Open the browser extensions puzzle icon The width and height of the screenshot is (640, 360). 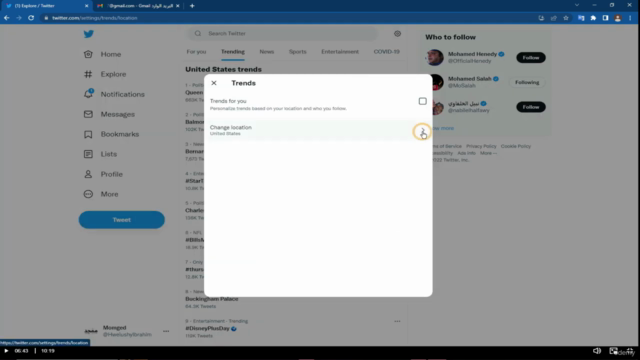(x=593, y=18)
